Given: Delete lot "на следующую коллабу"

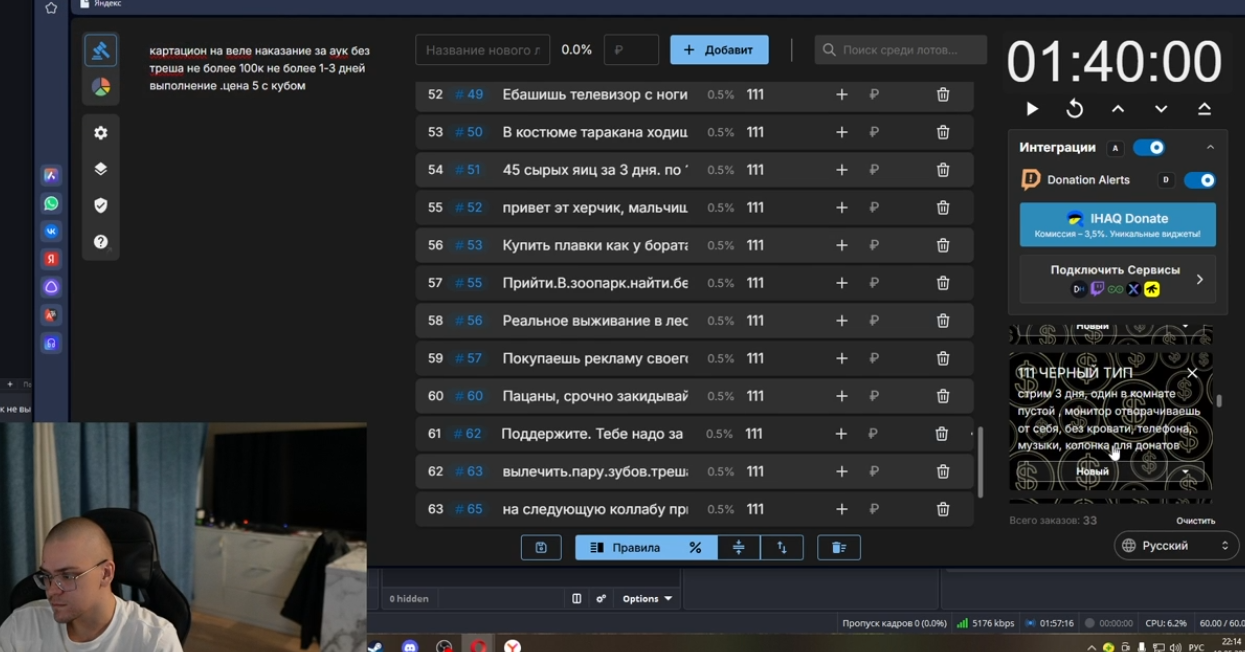Looking at the screenshot, I should [x=943, y=509].
